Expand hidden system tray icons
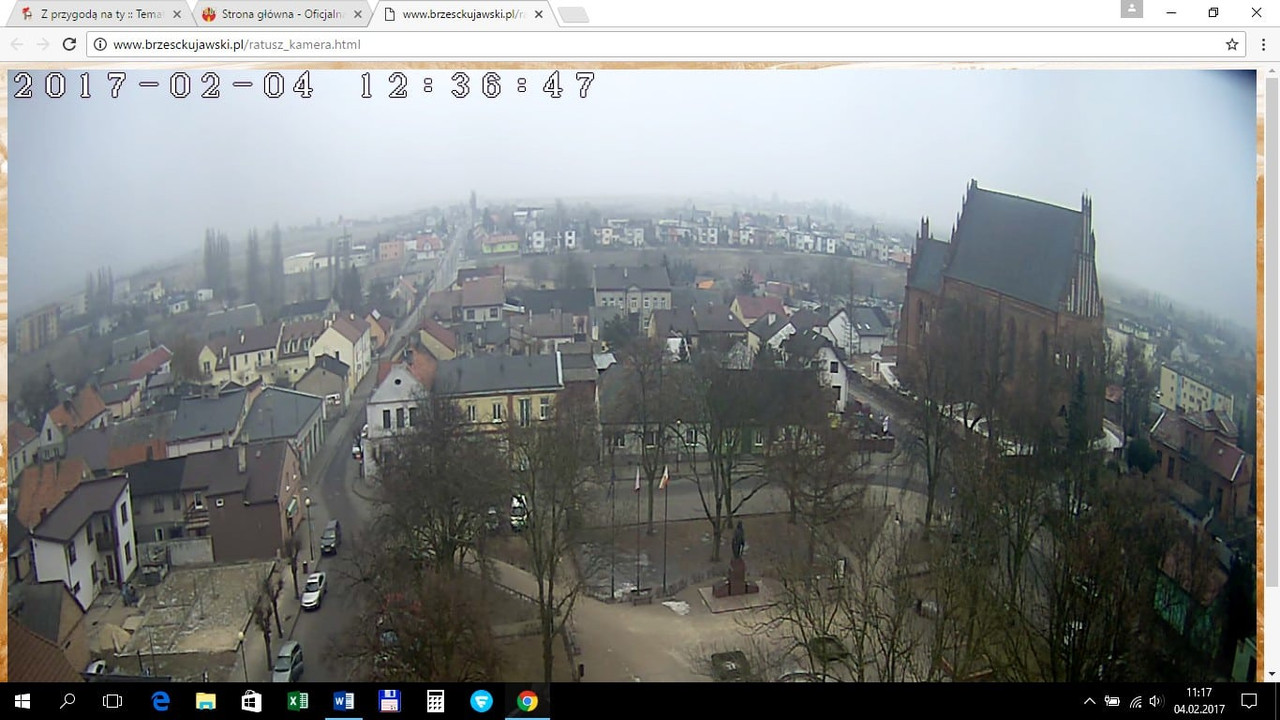This screenshot has width=1280, height=720. [x=1089, y=701]
